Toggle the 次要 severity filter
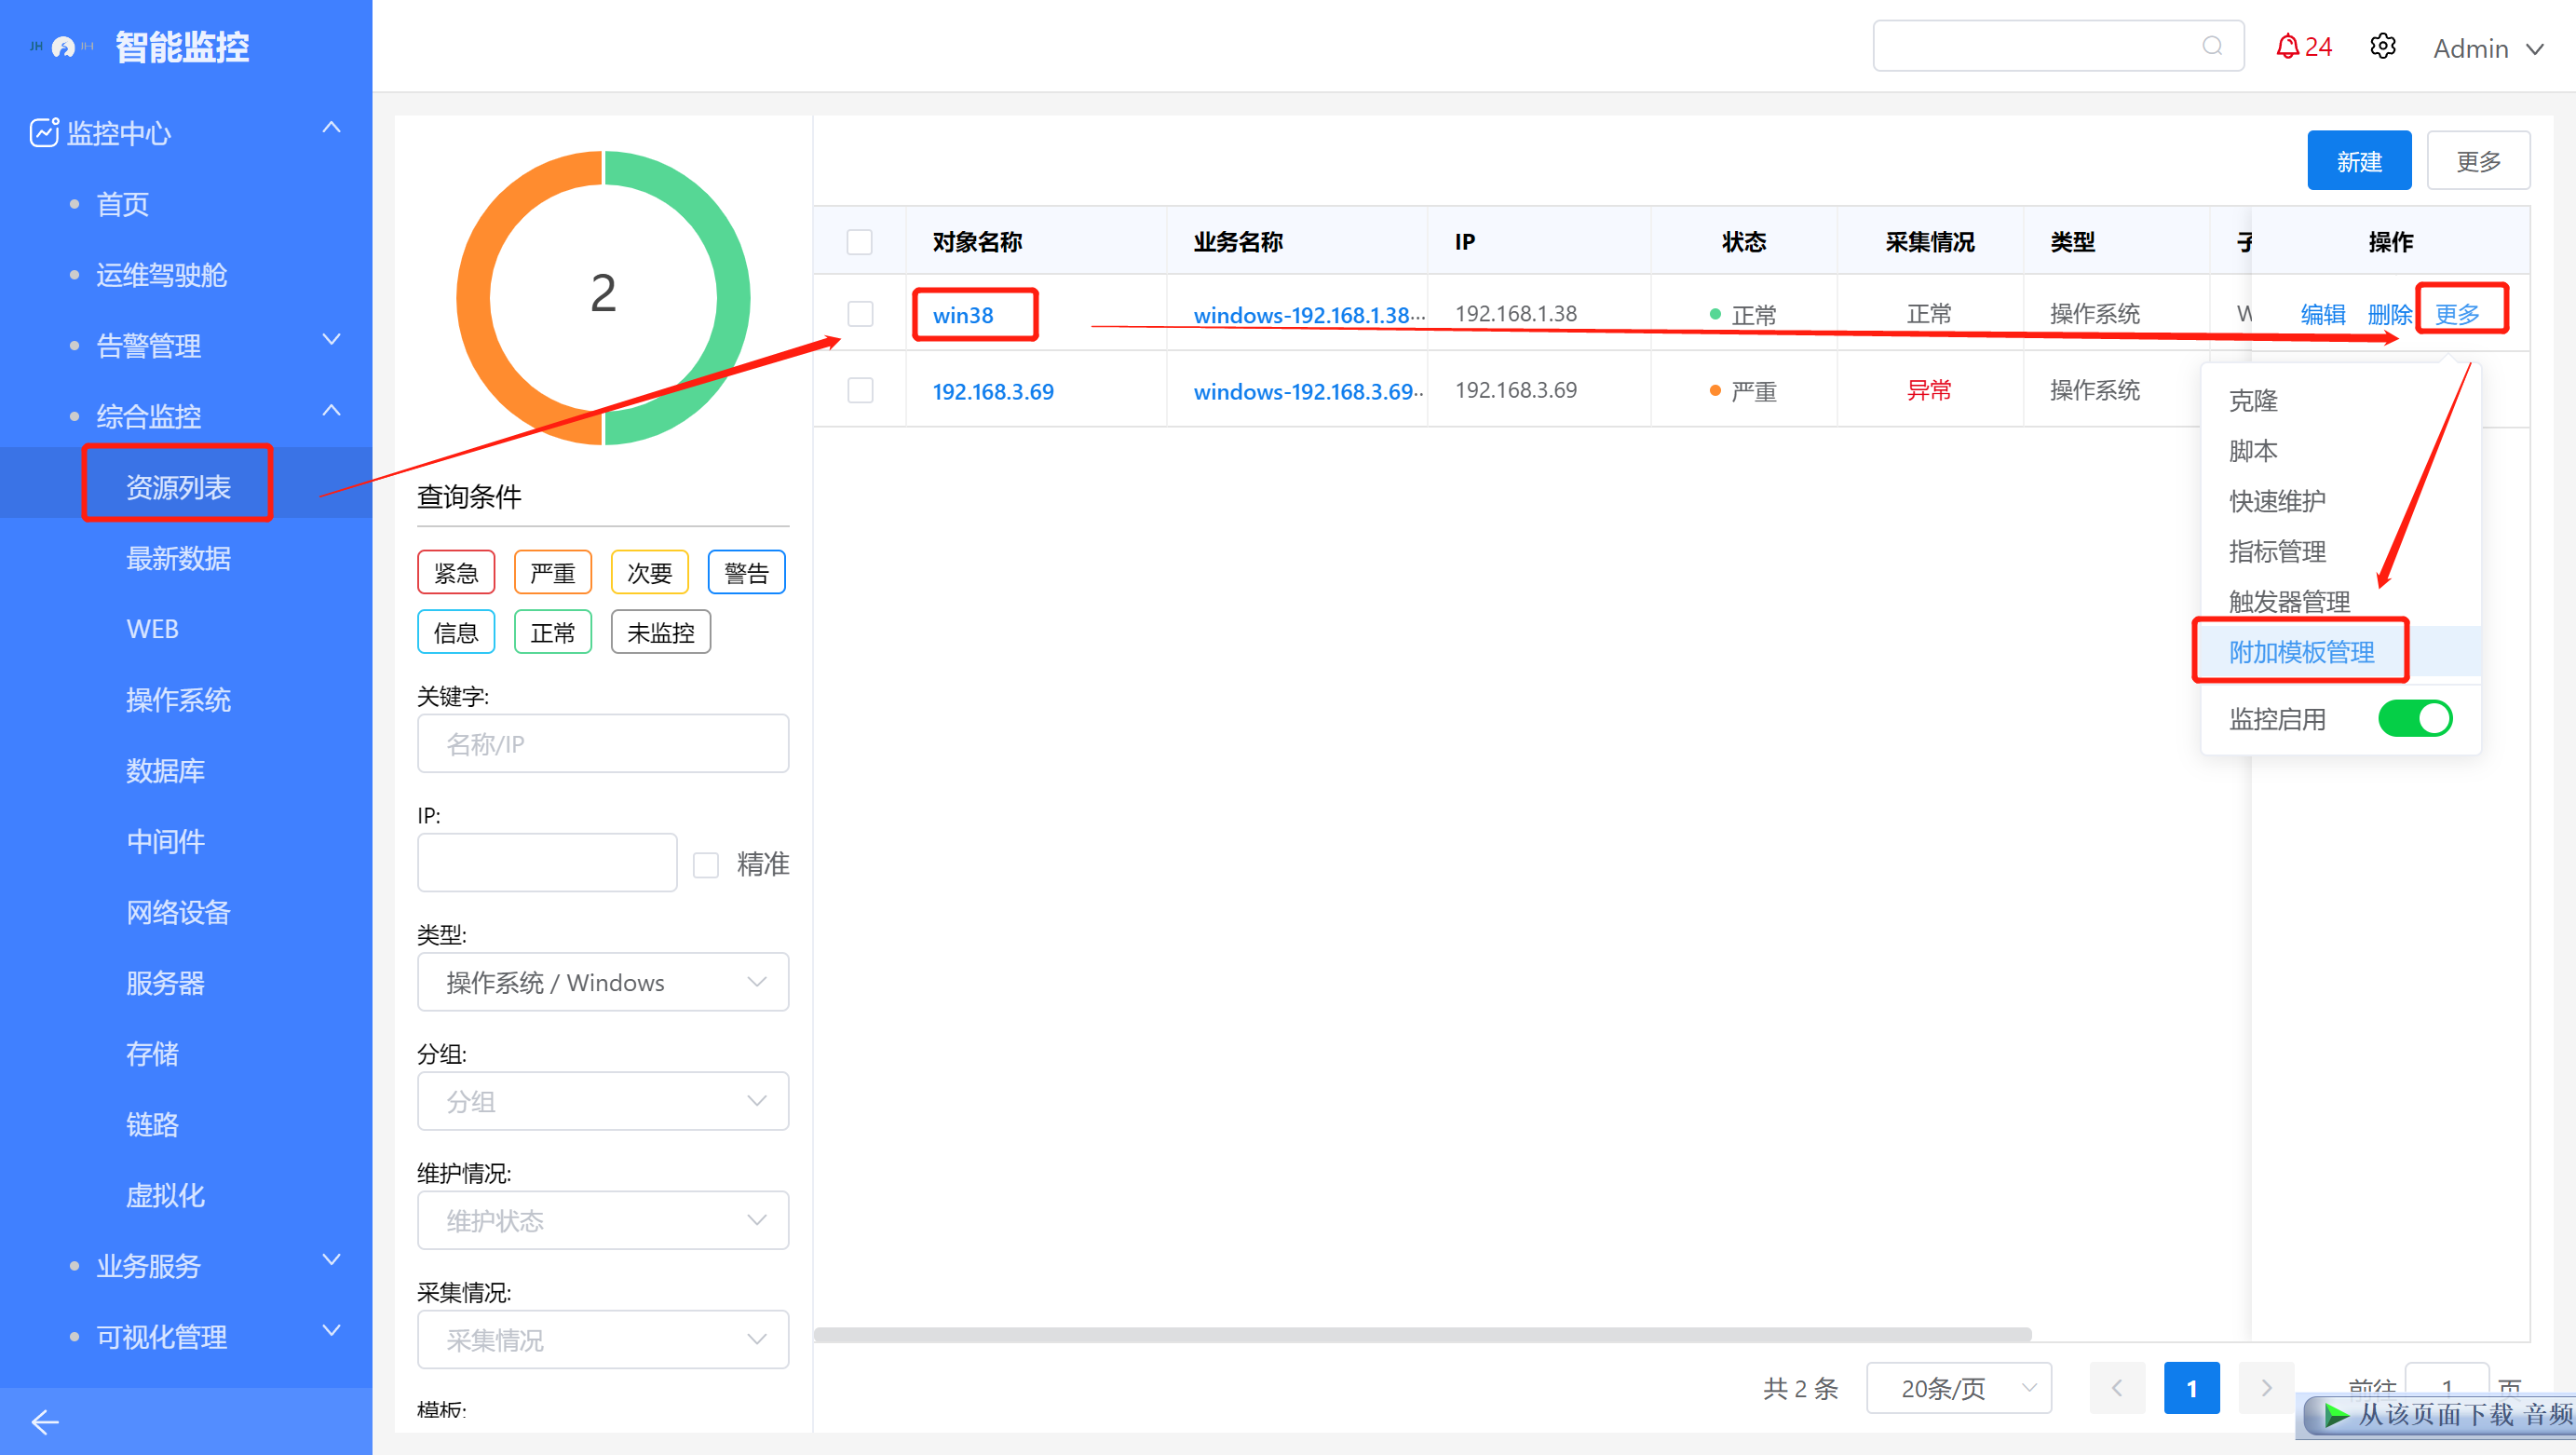This screenshot has height=1455, width=2576. (650, 573)
